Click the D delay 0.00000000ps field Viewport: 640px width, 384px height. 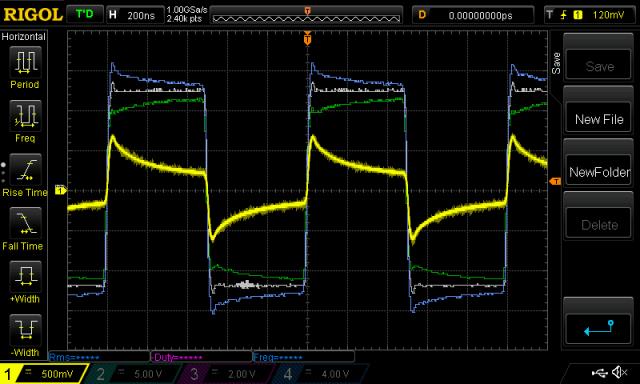(473, 16)
